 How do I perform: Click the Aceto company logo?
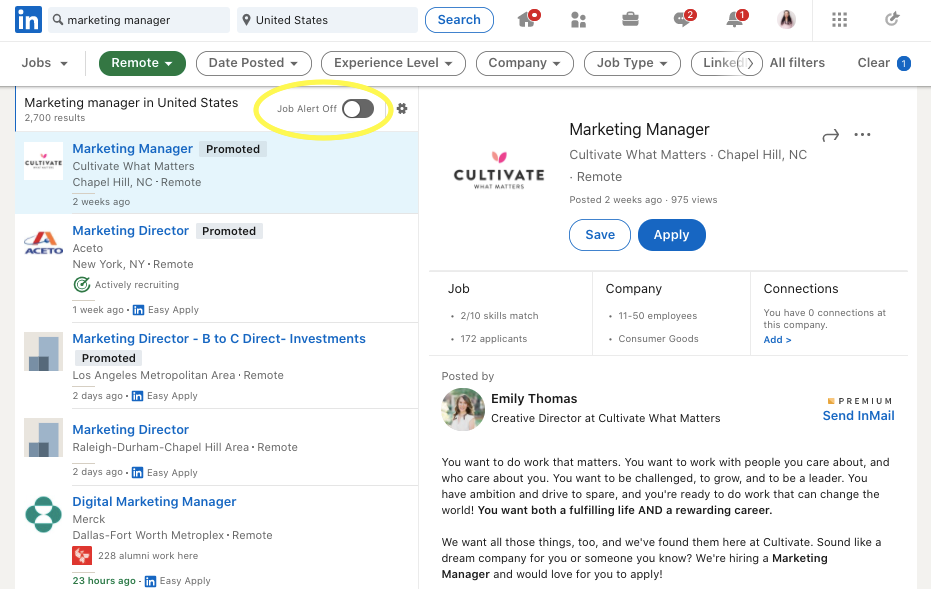pyautogui.click(x=43, y=243)
